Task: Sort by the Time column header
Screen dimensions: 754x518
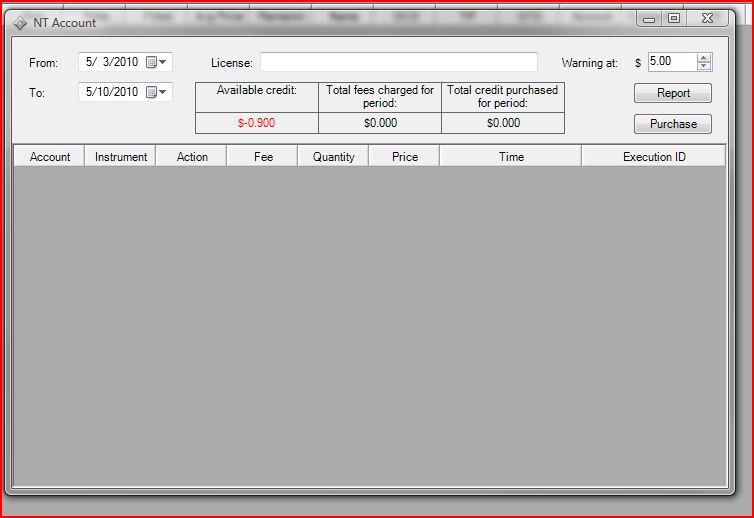Action: [x=511, y=157]
